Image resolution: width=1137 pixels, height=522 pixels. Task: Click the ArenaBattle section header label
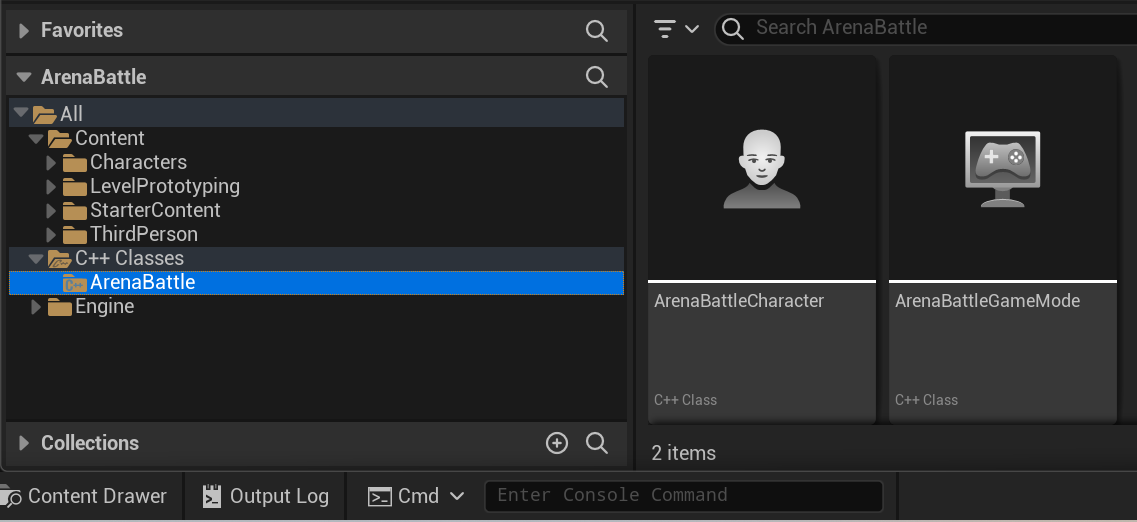pyautogui.click(x=94, y=77)
